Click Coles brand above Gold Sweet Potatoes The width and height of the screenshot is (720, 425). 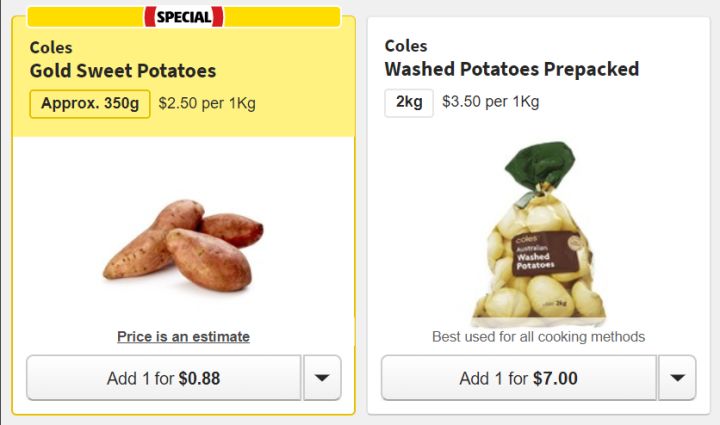tap(51, 47)
